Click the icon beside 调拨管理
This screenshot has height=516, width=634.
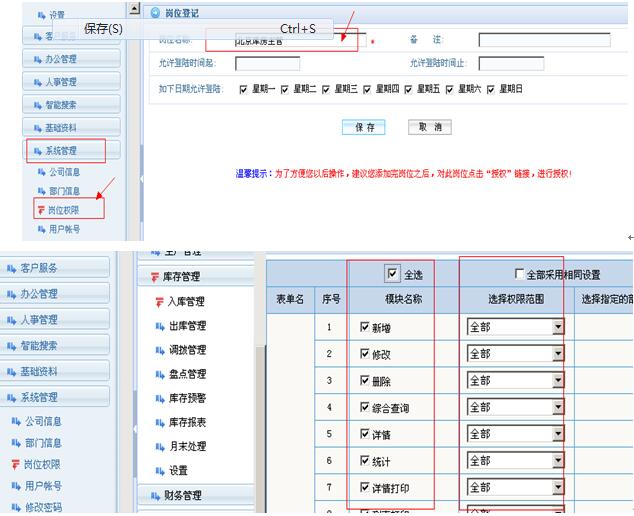[159, 350]
